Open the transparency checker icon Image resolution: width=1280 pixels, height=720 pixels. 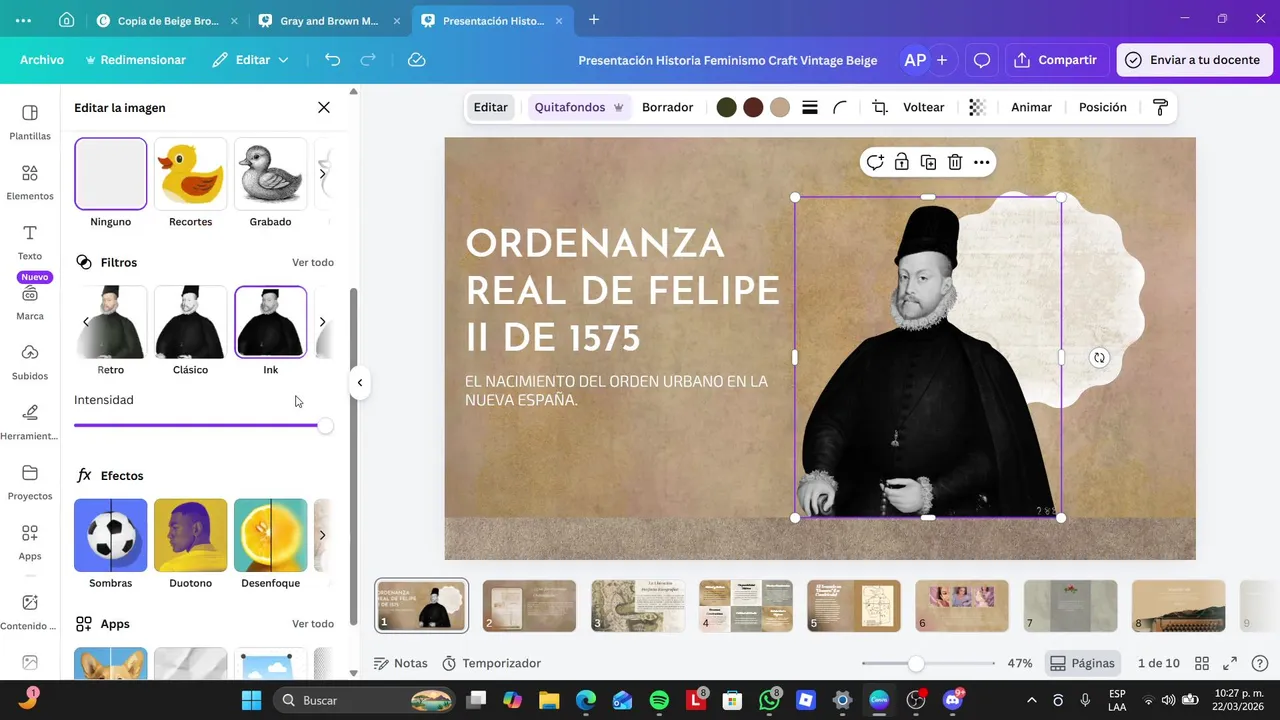(977, 107)
